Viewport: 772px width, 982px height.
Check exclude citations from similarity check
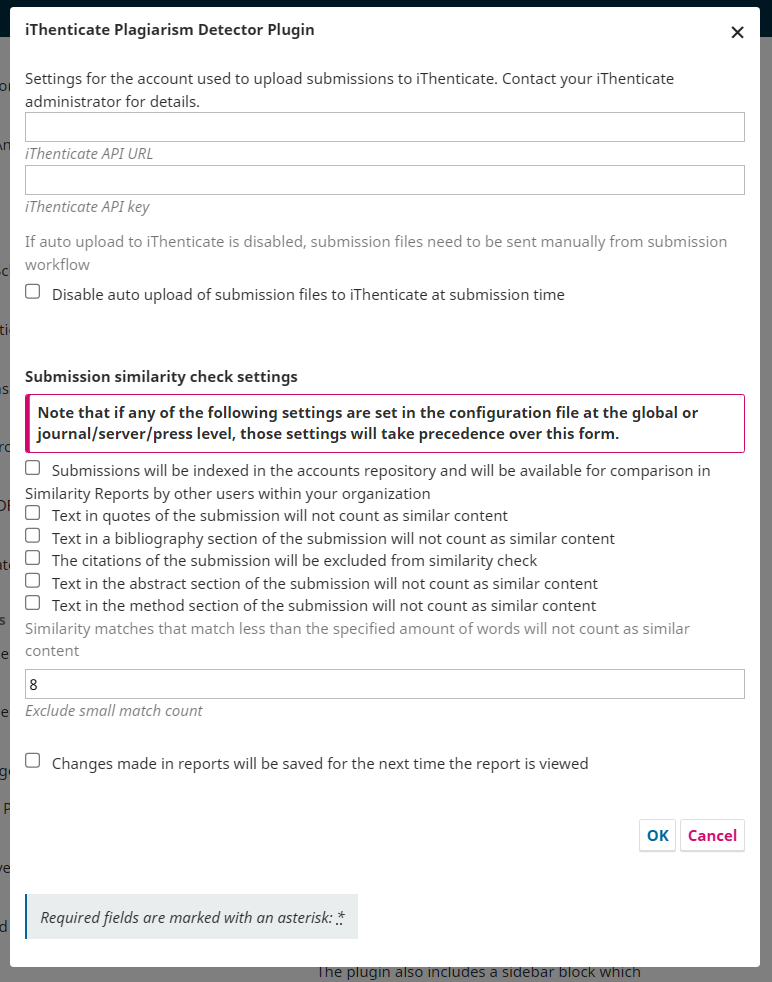click(x=33, y=558)
